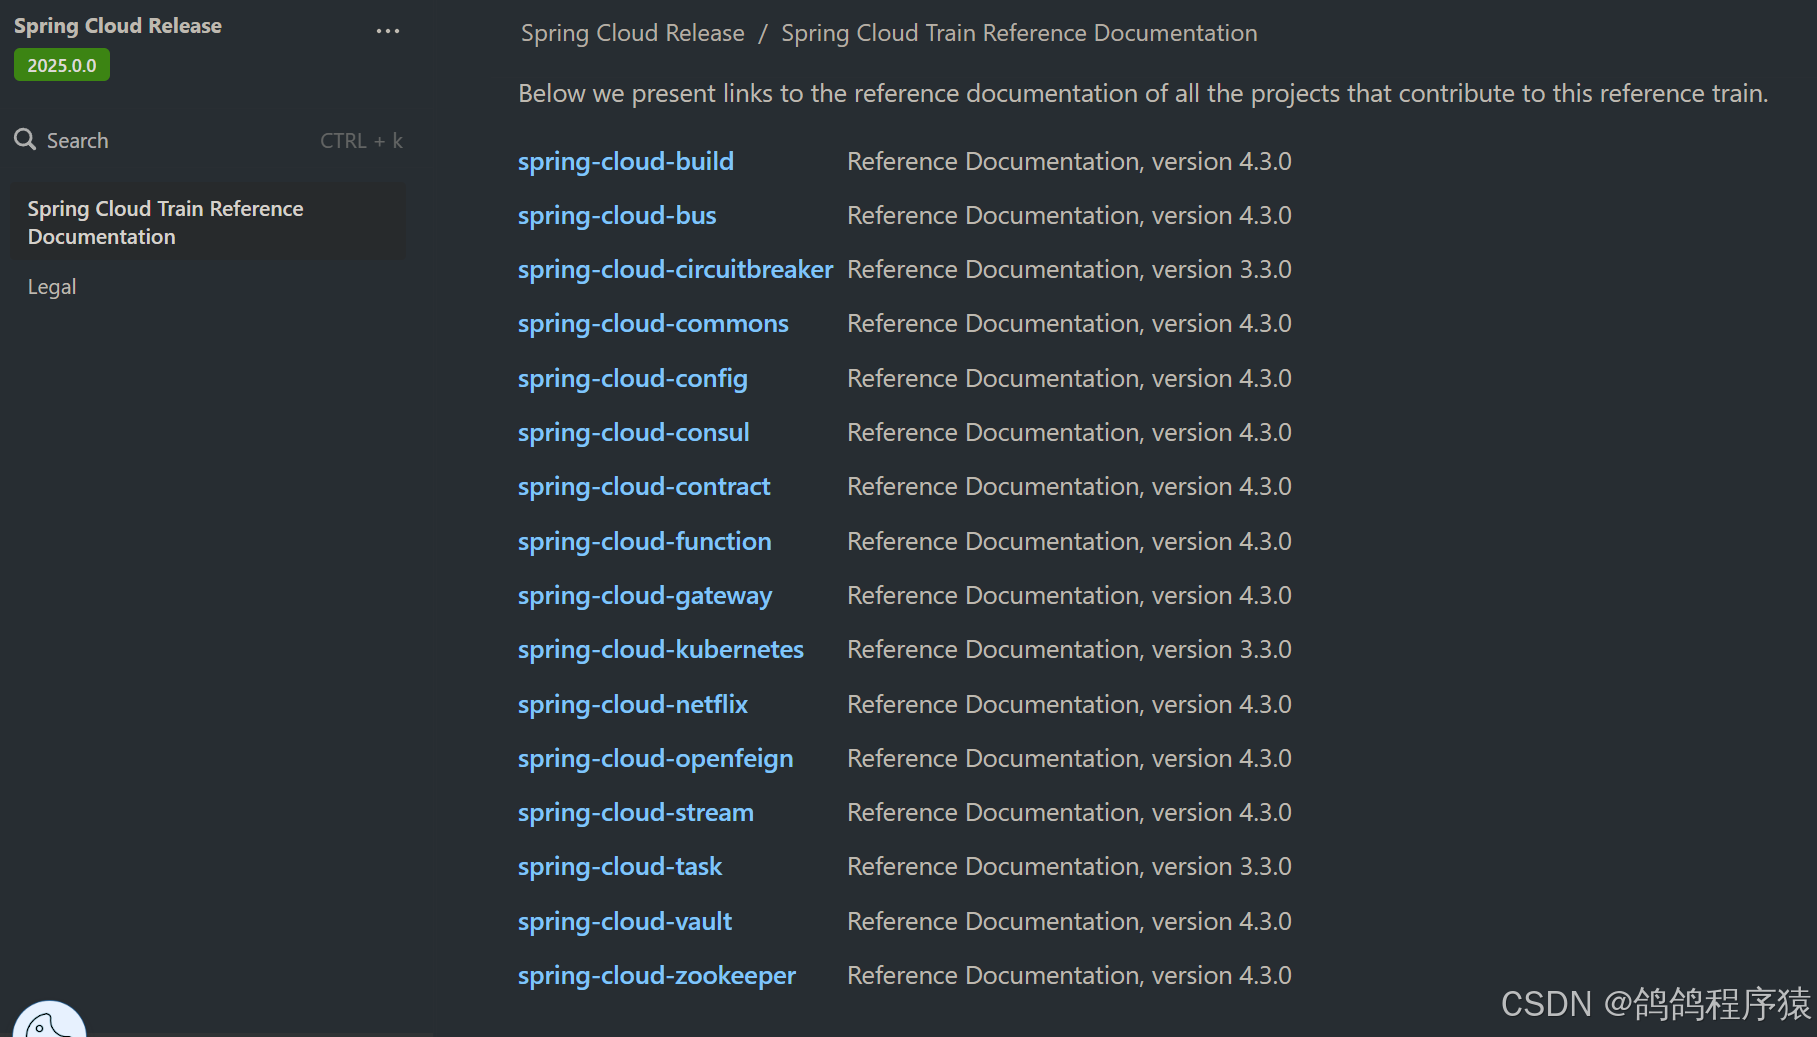Click Reference Documentation text in gateway row
The image size is (1817, 1037).
pyautogui.click(x=993, y=595)
